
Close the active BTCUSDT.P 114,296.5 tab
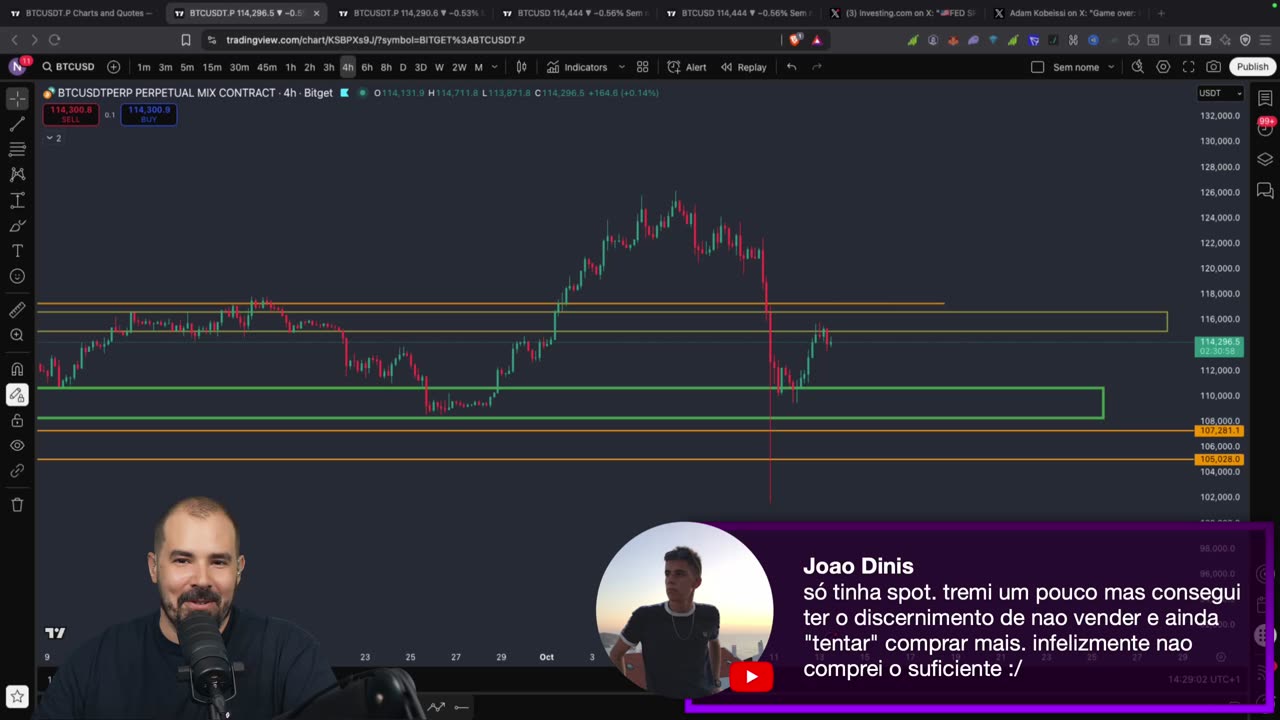316,13
